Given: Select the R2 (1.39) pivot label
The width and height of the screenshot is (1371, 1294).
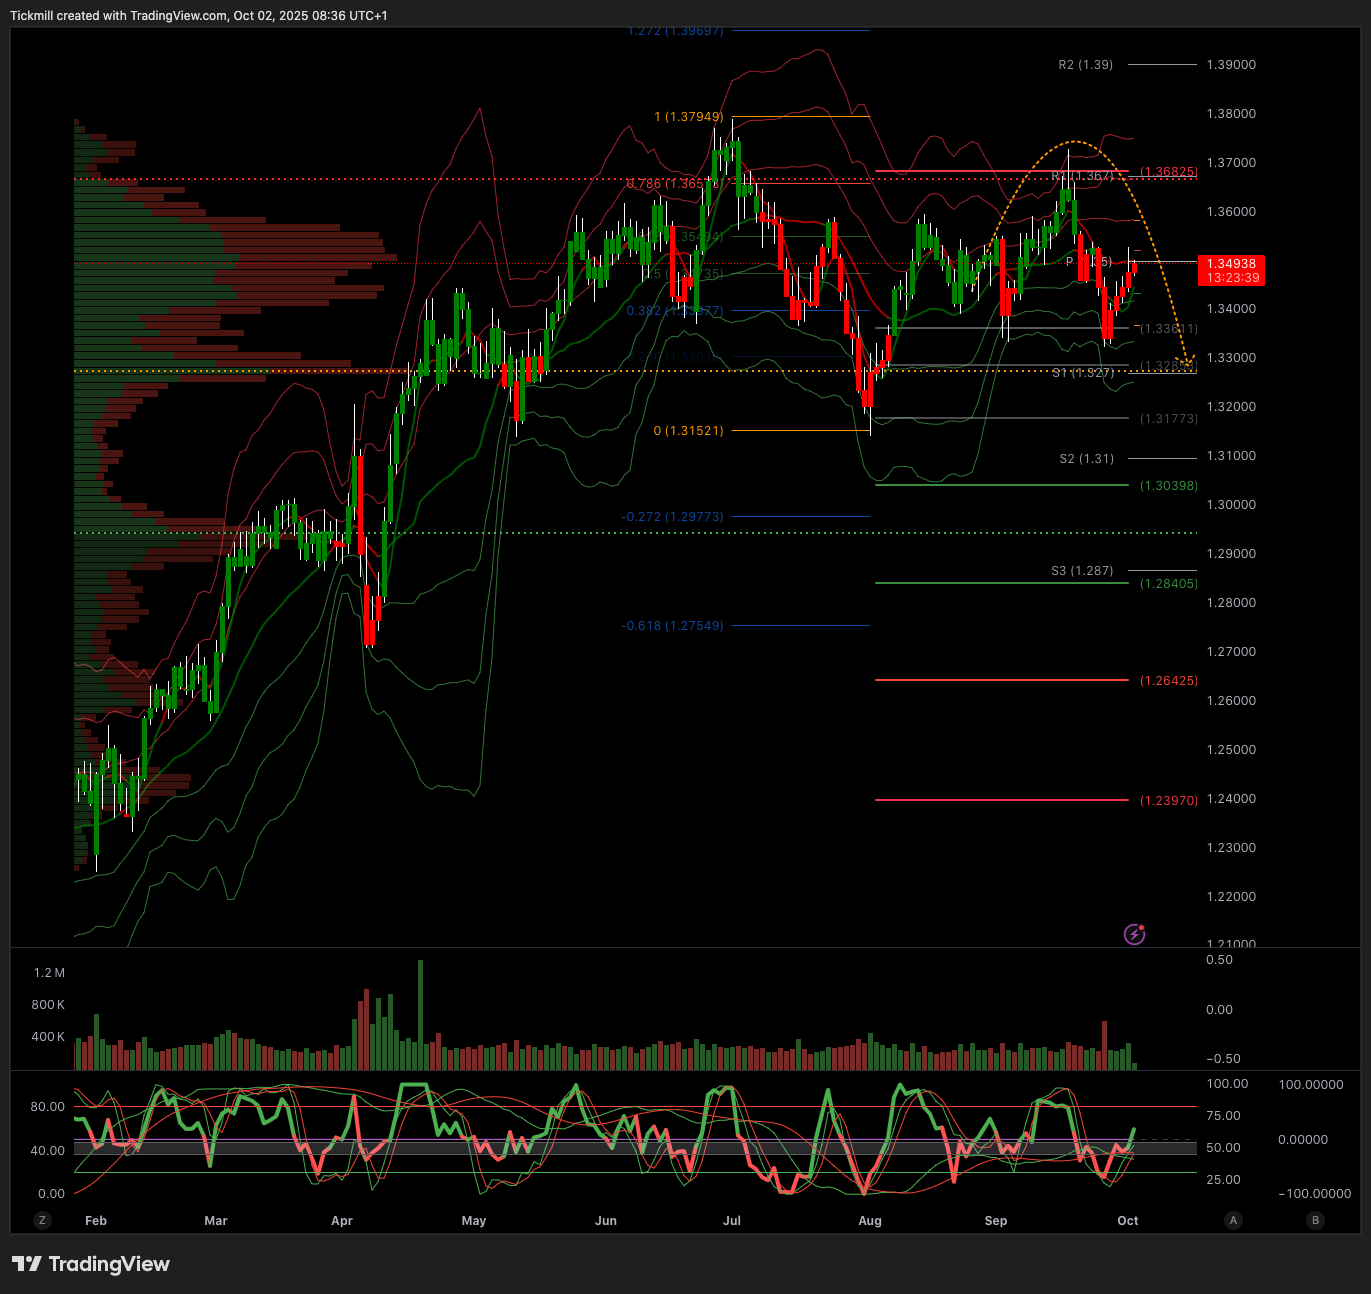Looking at the screenshot, I should (x=1085, y=65).
